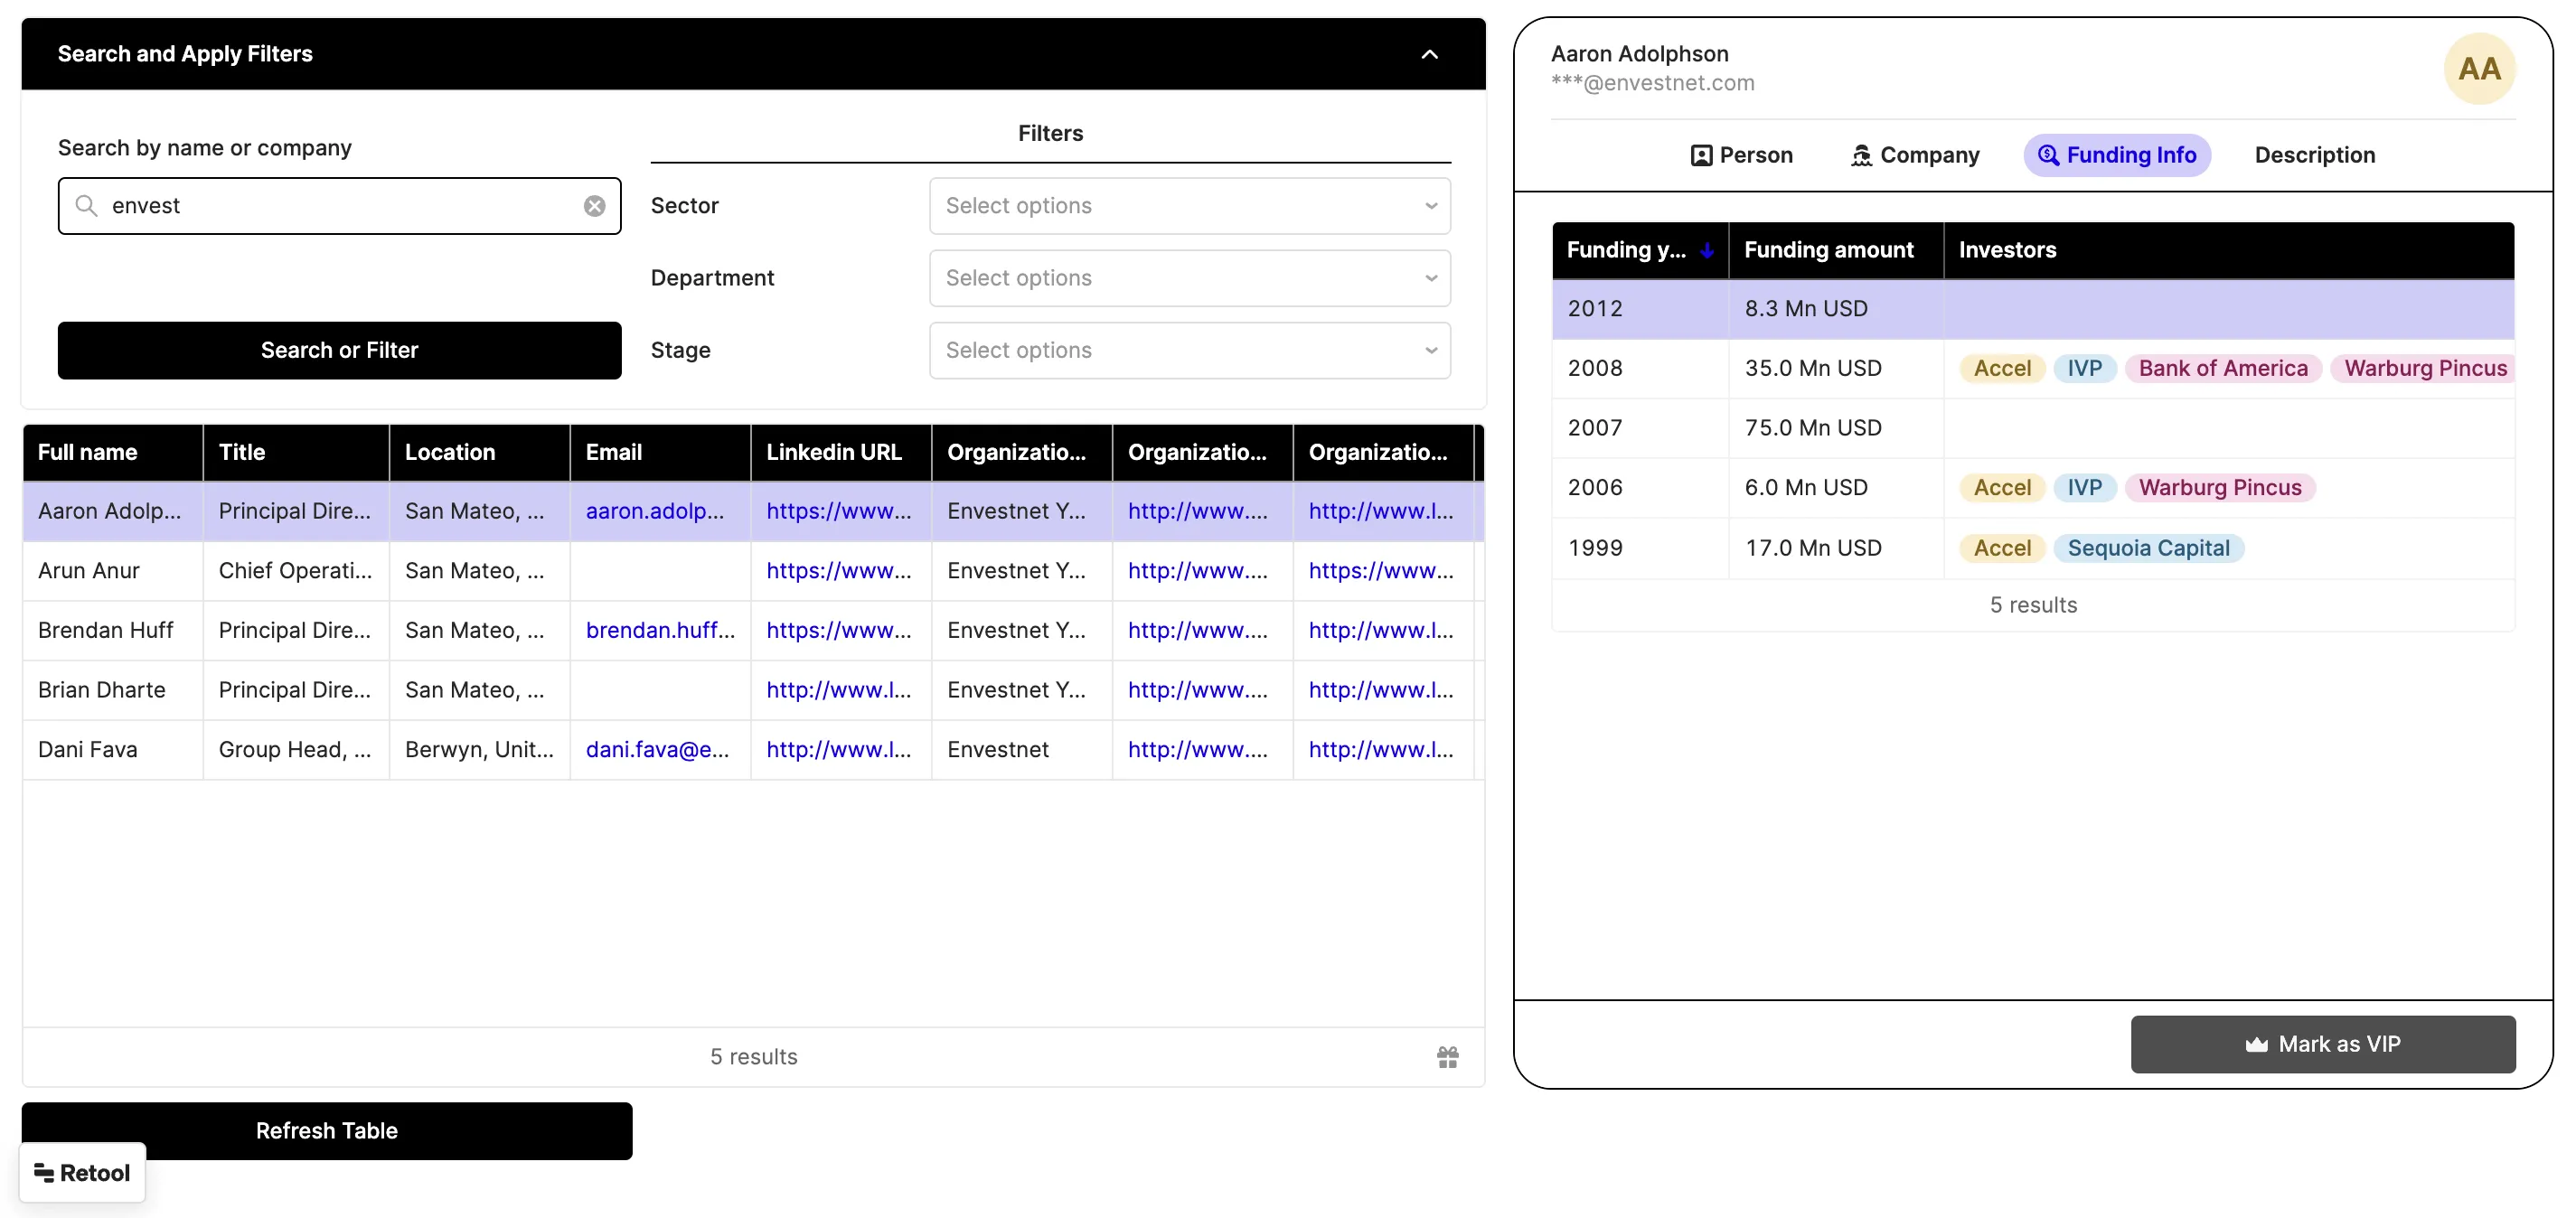
Task: Open the Department dropdown
Action: (1189, 278)
